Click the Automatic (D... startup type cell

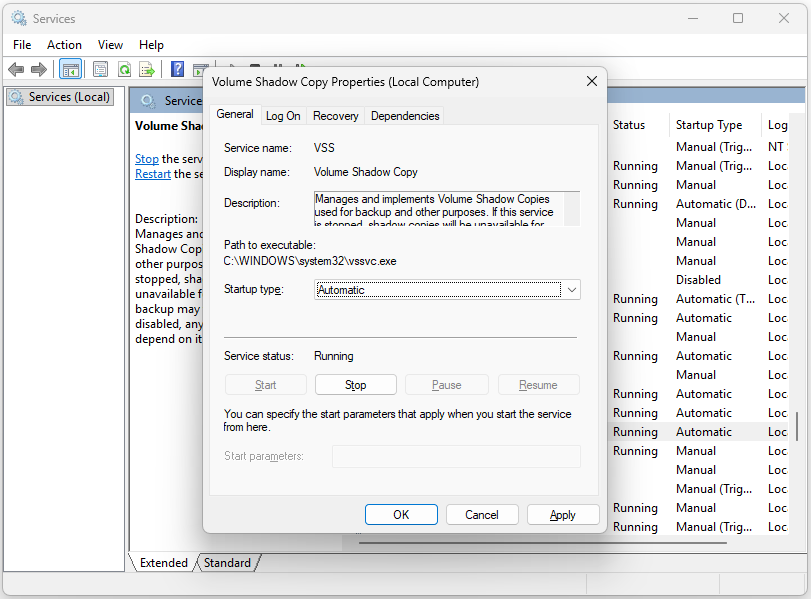pos(716,204)
